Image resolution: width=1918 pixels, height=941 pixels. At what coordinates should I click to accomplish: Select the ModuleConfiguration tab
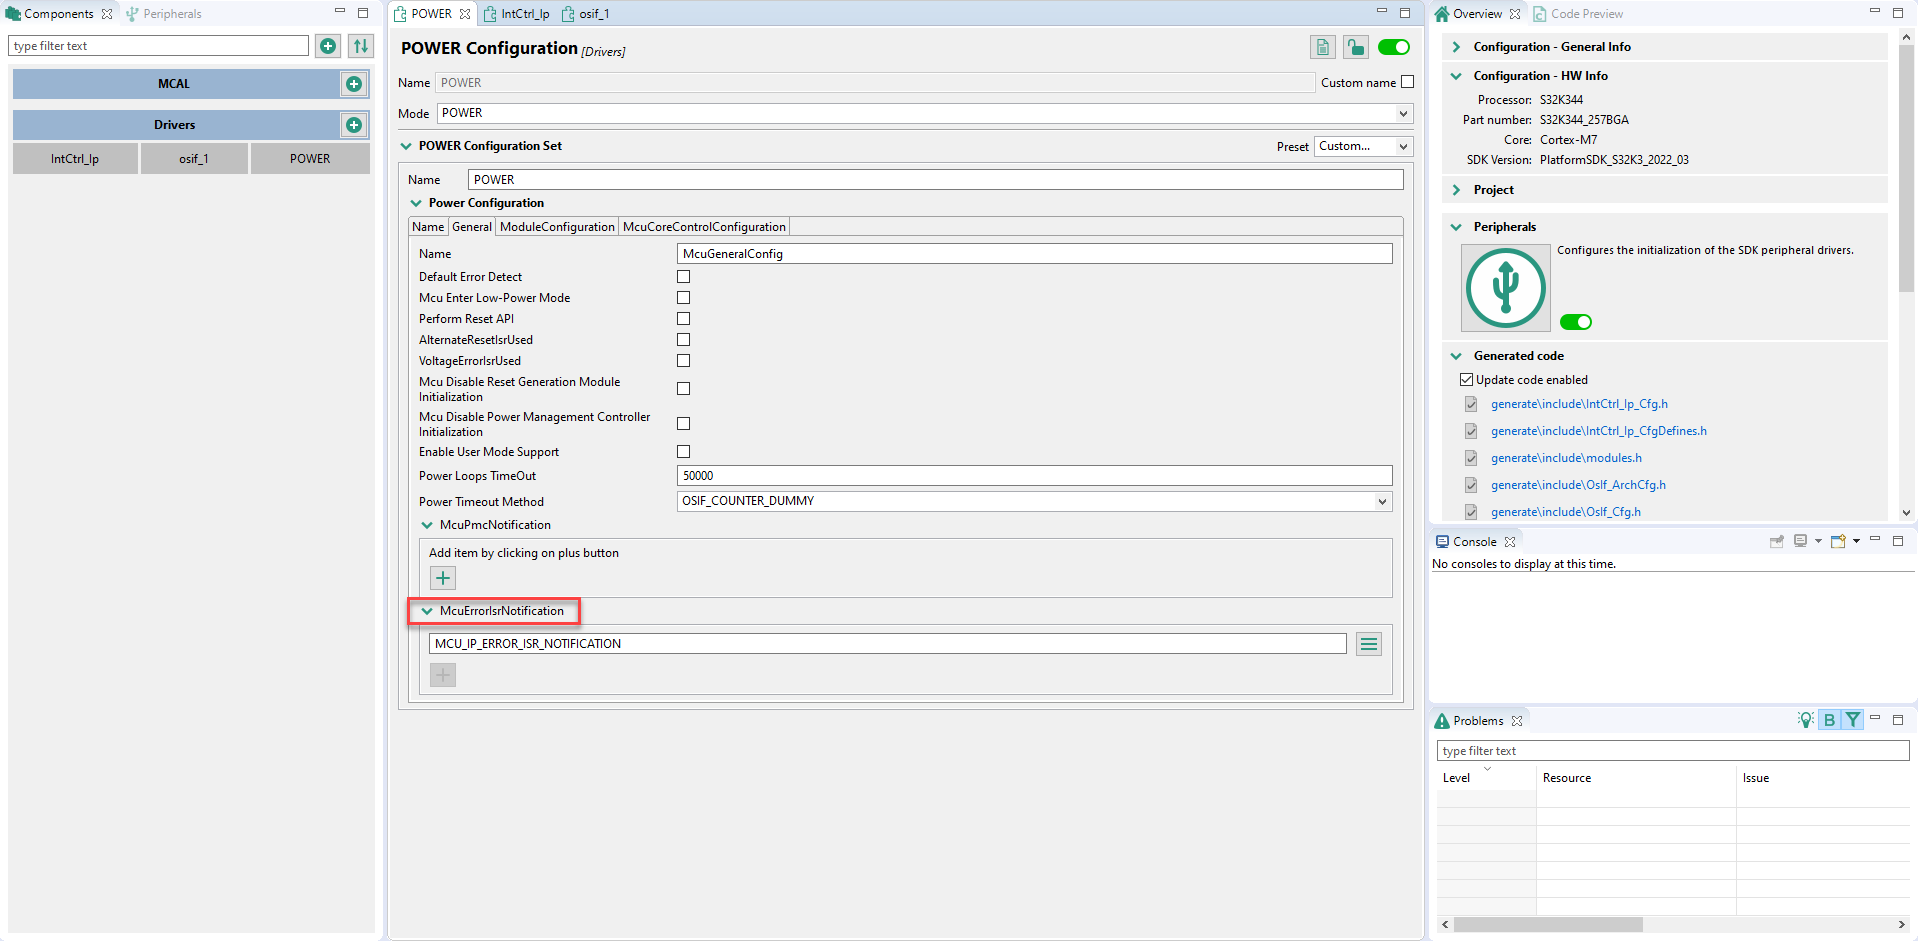point(556,226)
